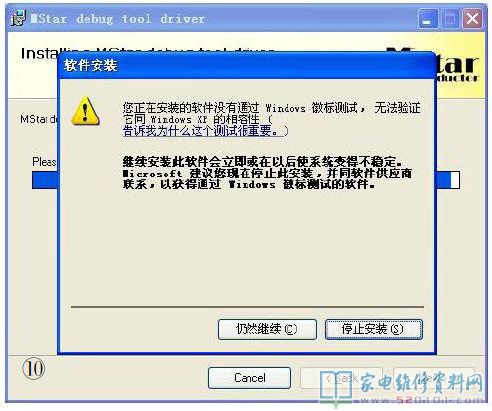Select the MStar debug tool driver title text
492x411 pixels.
[117, 19]
